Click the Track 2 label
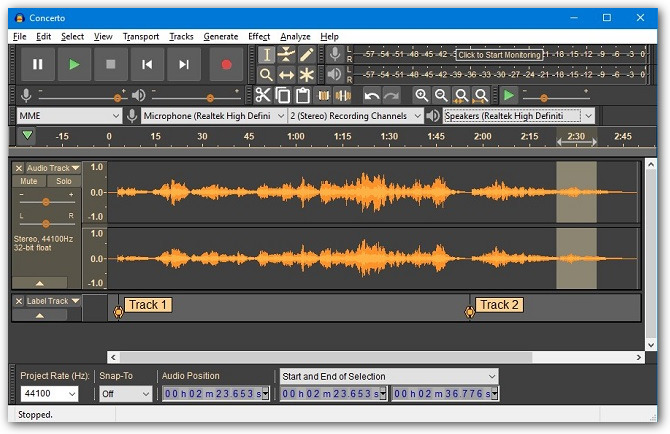This screenshot has height=434, width=670. pos(499,305)
